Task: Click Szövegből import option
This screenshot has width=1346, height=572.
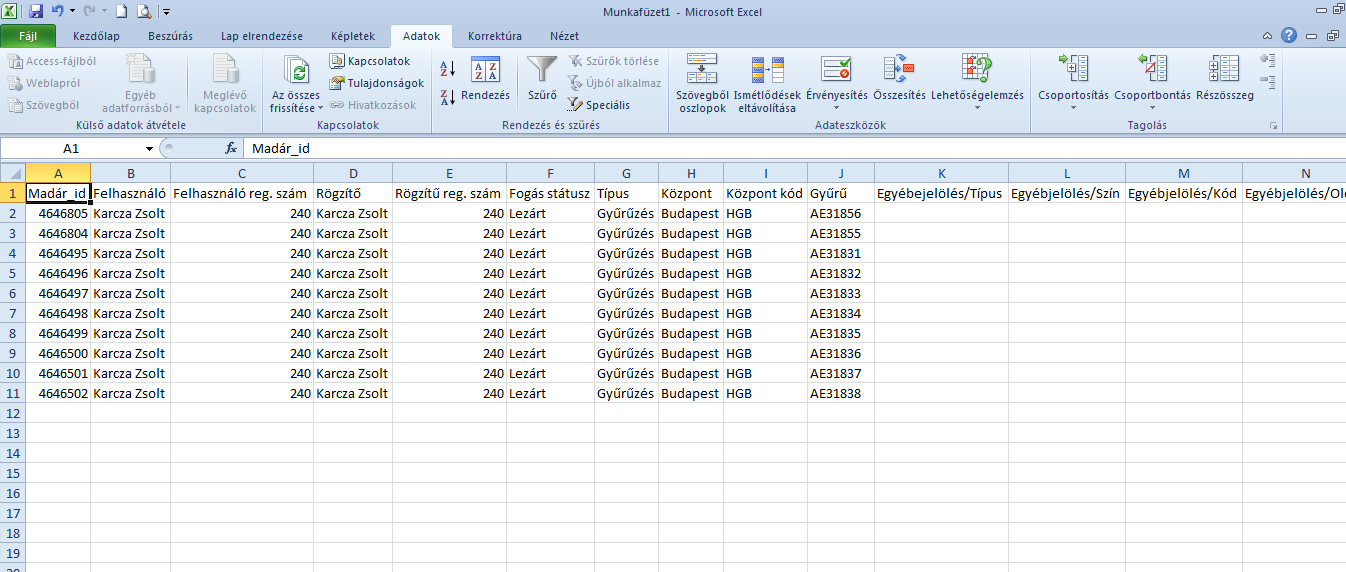Action: point(44,105)
